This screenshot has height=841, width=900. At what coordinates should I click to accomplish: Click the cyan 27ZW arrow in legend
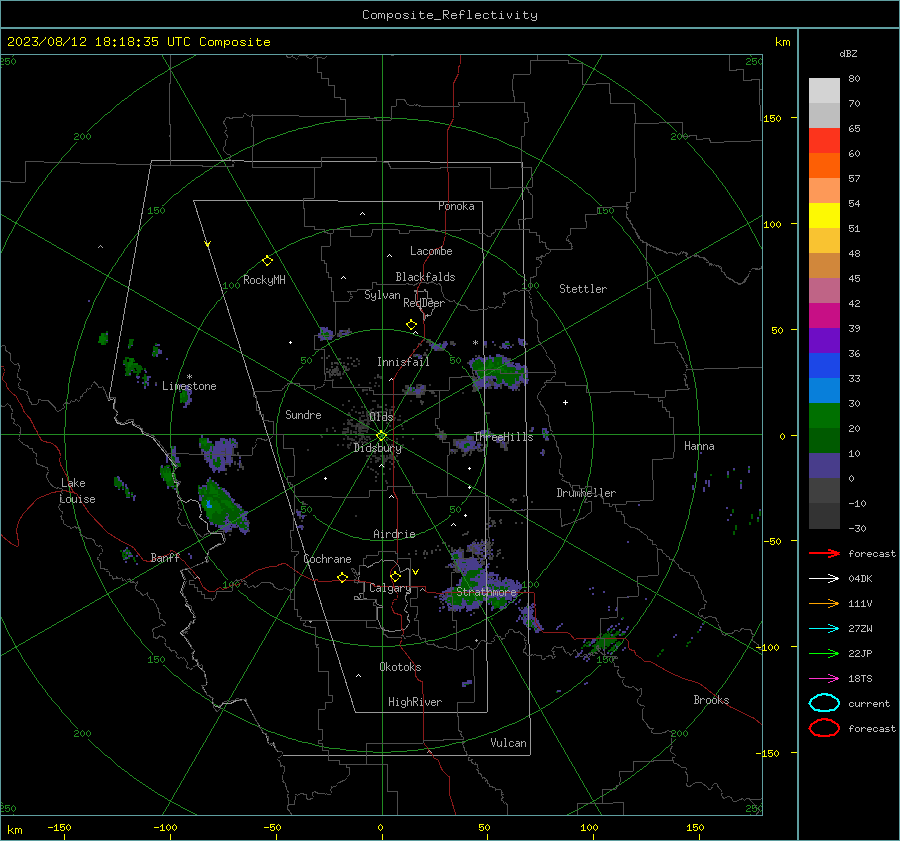click(824, 629)
